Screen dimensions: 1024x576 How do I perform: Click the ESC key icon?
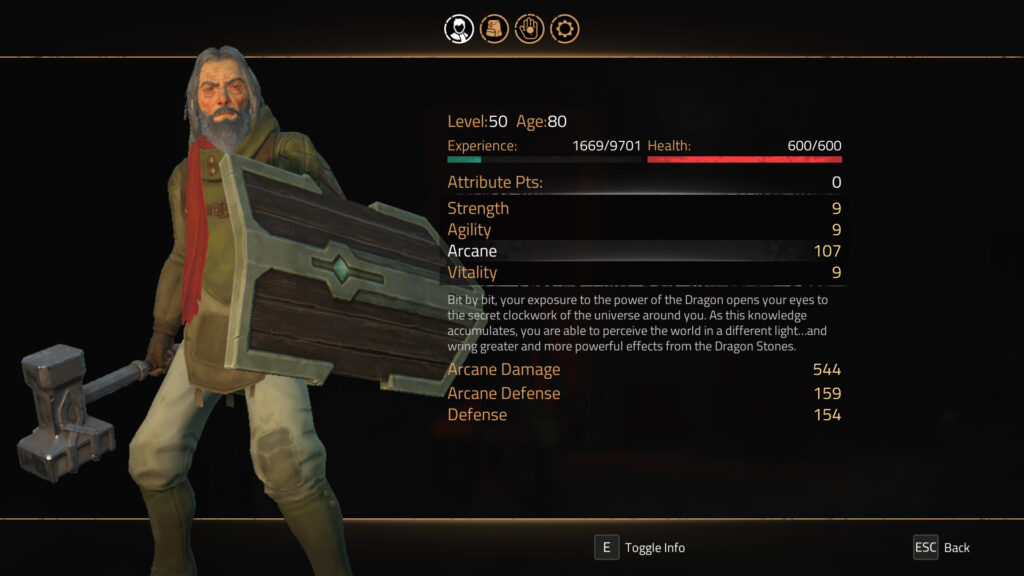(x=925, y=547)
